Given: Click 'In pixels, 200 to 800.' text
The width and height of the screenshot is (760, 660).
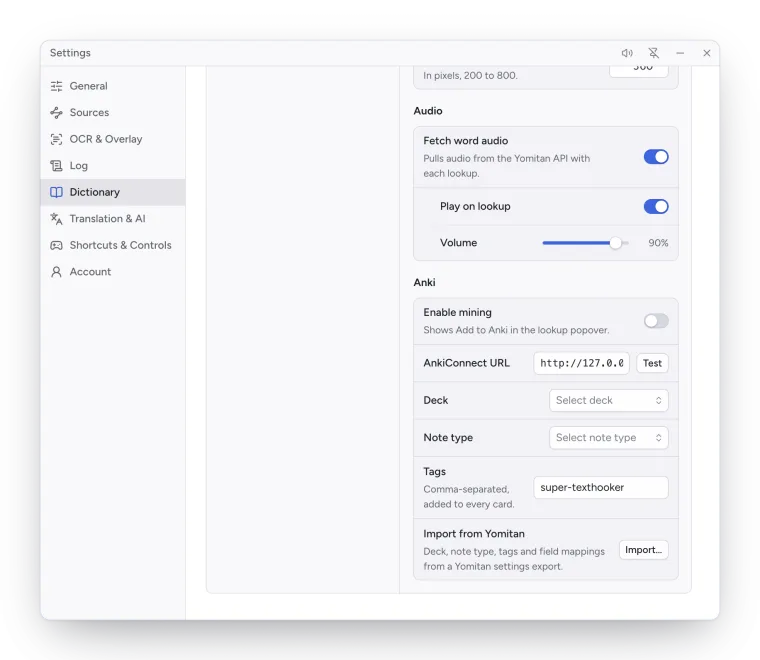Looking at the screenshot, I should click(470, 76).
